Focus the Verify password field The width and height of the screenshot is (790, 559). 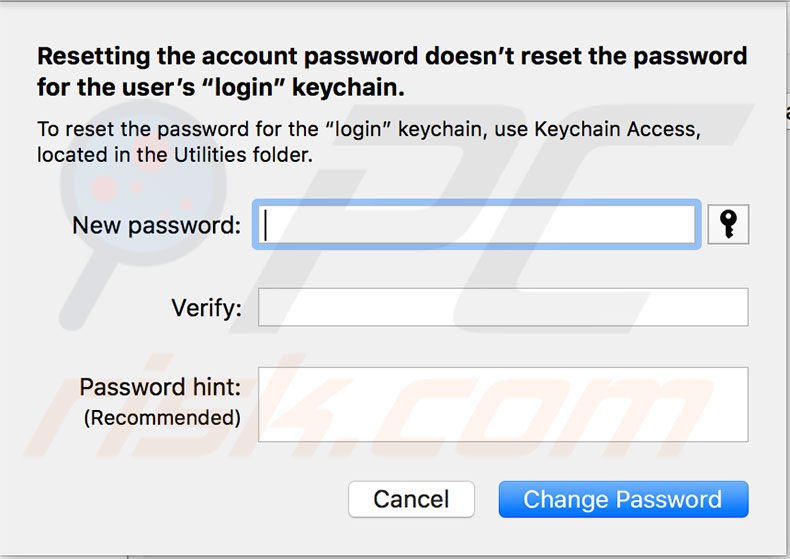tap(503, 307)
